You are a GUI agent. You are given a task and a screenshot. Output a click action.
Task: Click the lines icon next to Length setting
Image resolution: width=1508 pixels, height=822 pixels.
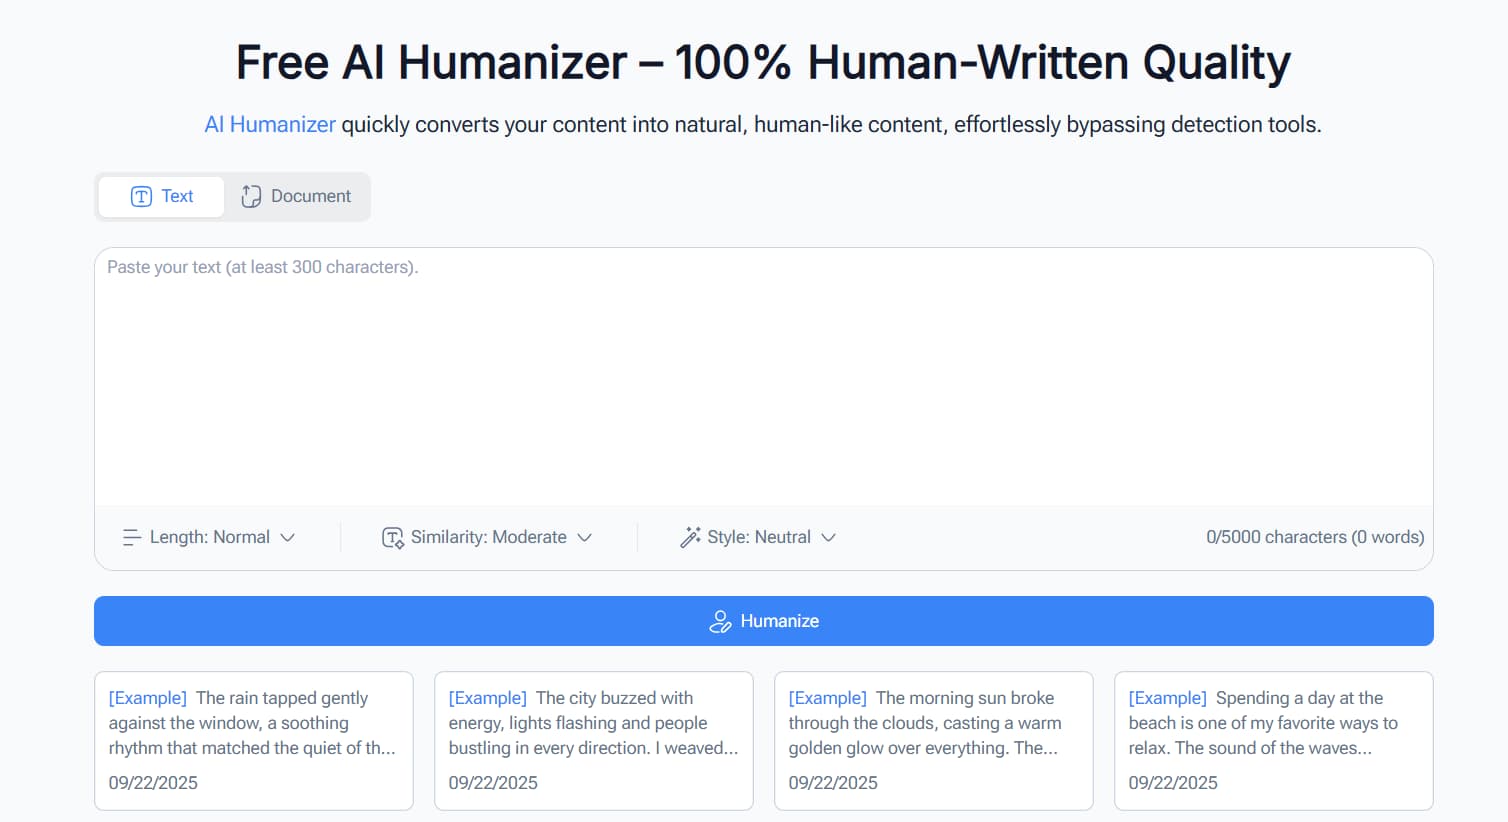[132, 537]
